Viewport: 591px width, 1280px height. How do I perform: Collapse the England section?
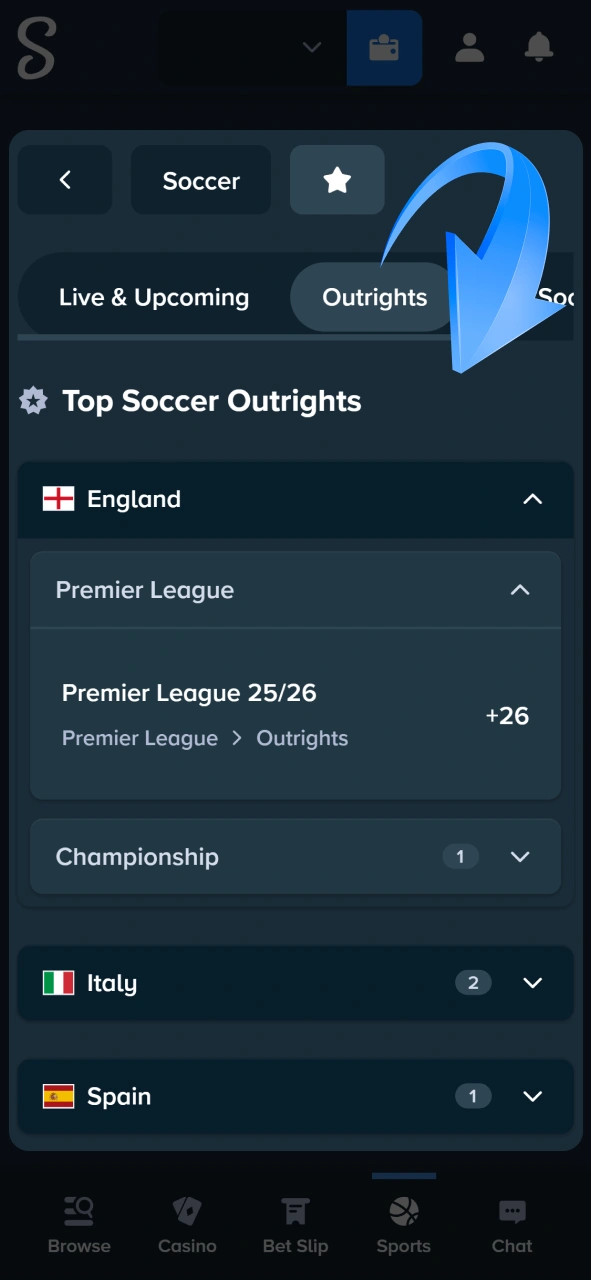[x=533, y=499]
